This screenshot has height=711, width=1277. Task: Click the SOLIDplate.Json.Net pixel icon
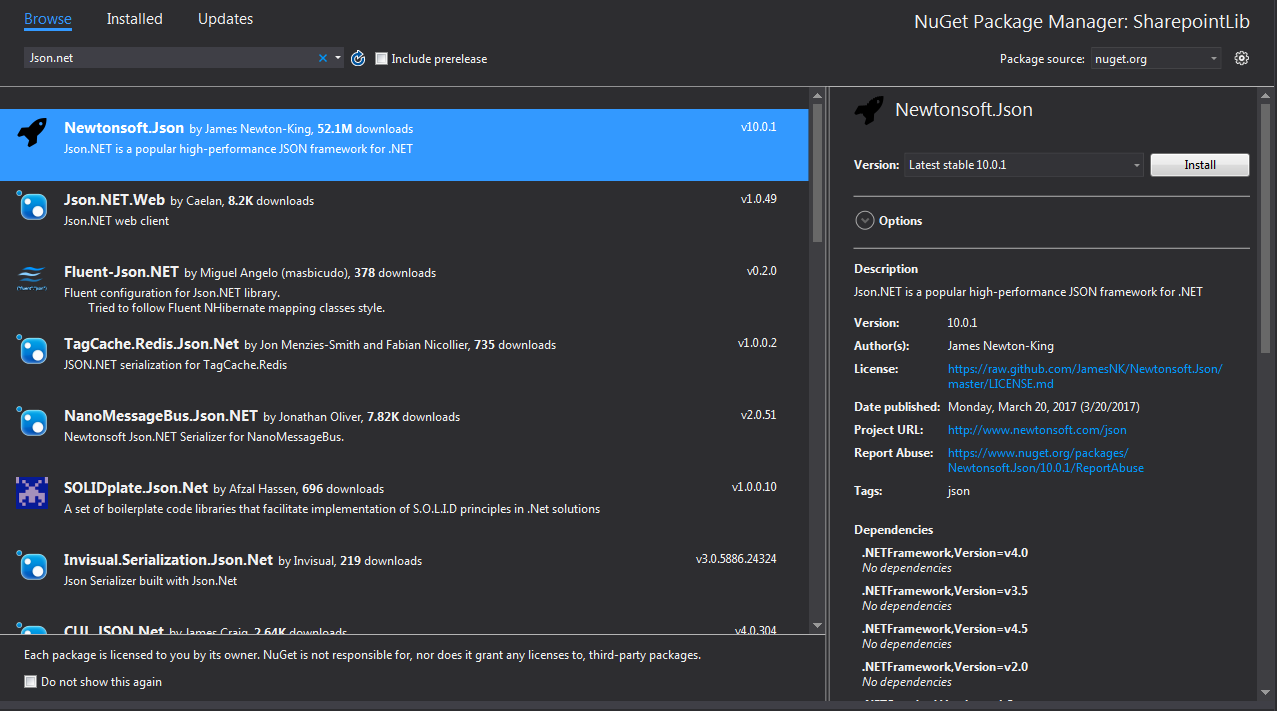[33, 493]
